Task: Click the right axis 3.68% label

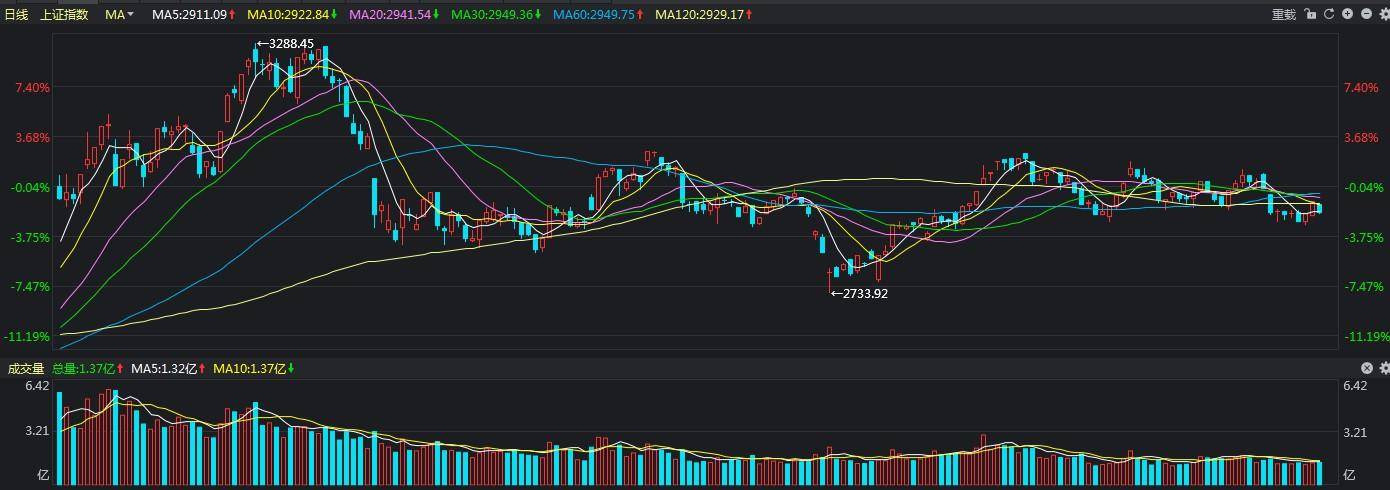Action: pyautogui.click(x=1361, y=138)
